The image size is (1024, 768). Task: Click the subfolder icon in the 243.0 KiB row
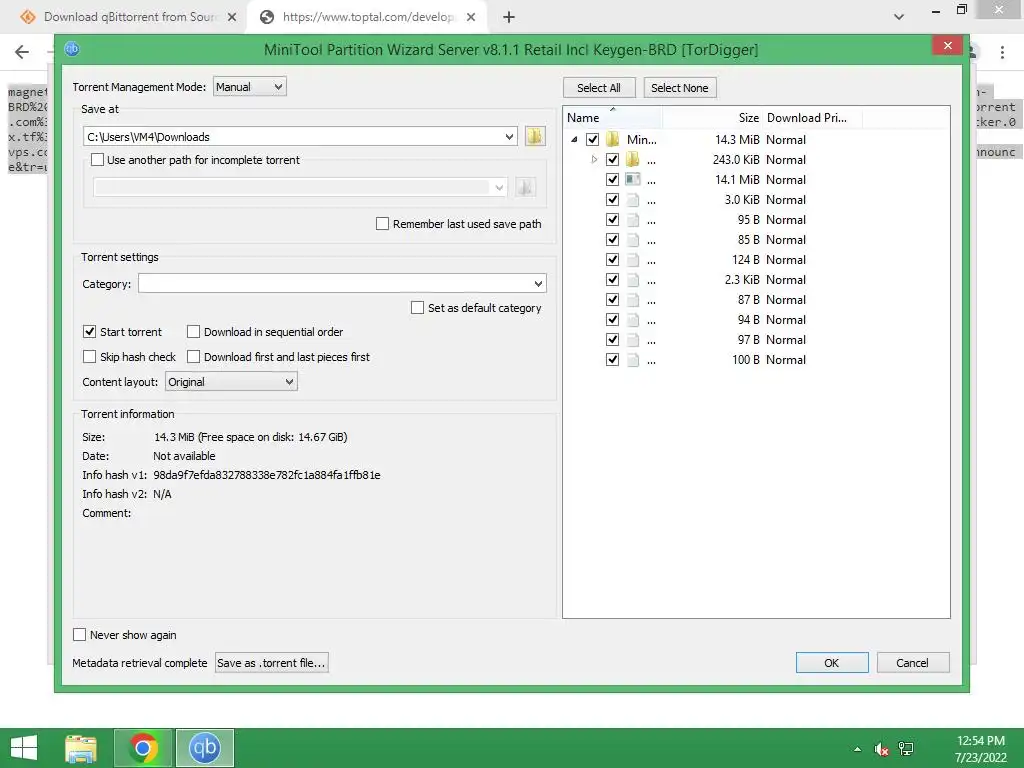coord(632,159)
